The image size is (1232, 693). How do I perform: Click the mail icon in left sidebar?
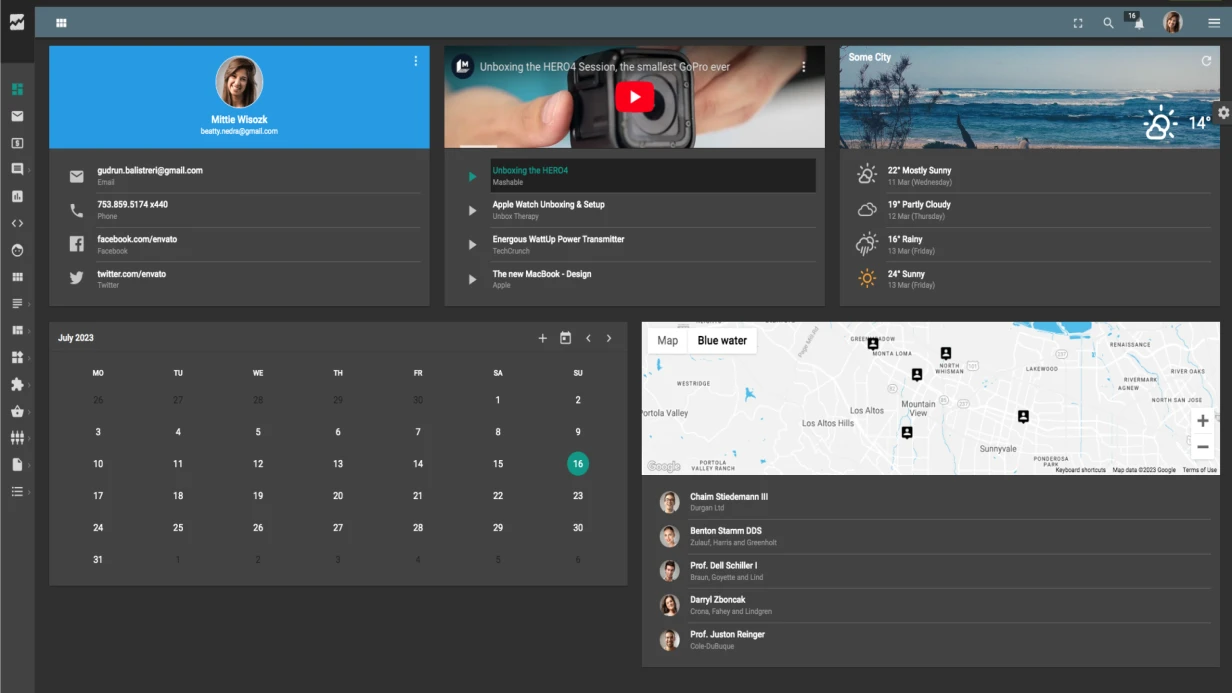(17, 116)
